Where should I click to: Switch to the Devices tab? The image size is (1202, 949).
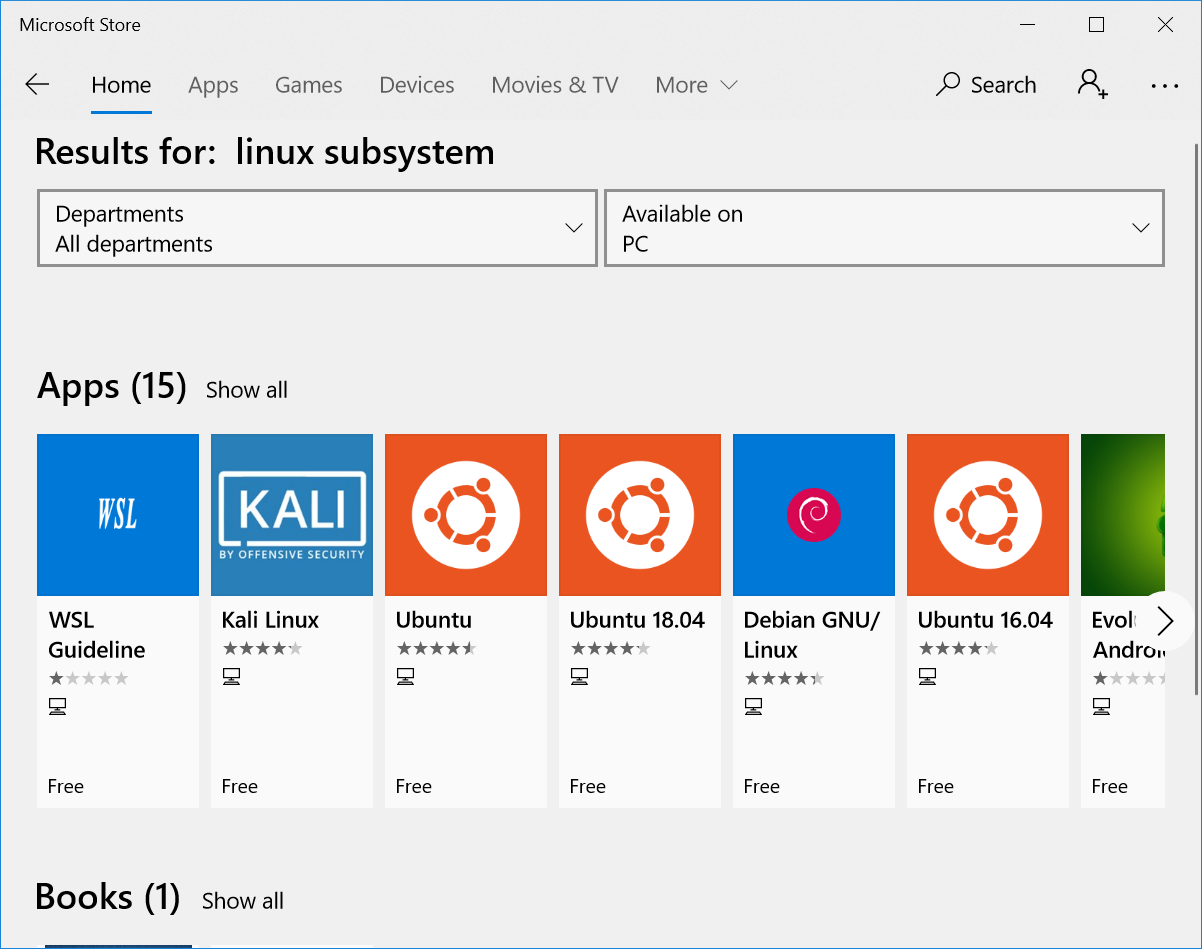[x=417, y=85]
